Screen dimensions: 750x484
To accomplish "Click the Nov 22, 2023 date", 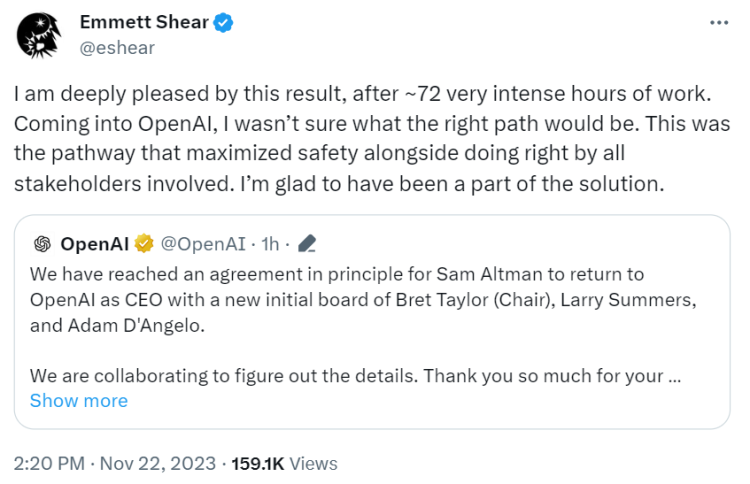I will coord(159,463).
